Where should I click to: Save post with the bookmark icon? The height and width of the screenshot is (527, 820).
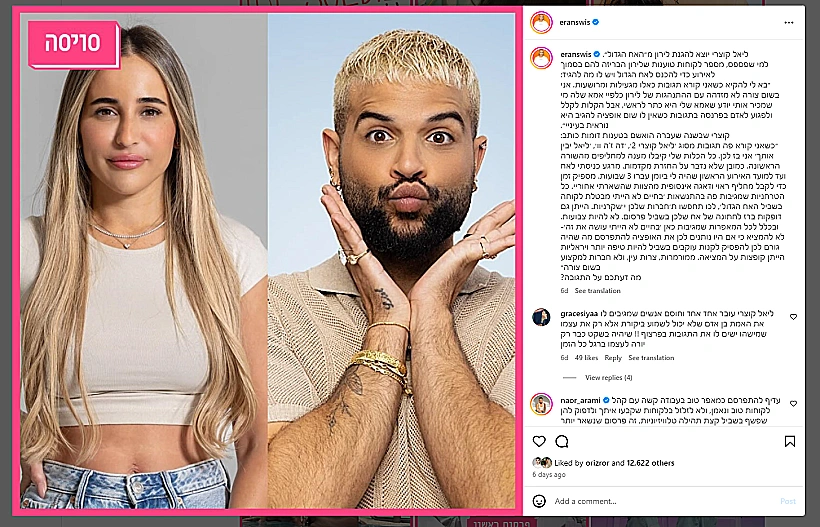(790, 441)
